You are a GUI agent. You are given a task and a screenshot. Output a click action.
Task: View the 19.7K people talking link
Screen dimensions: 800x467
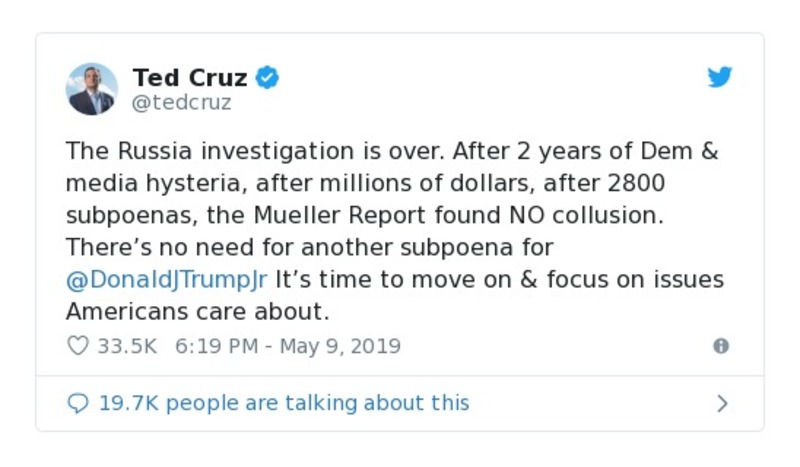[283, 403]
